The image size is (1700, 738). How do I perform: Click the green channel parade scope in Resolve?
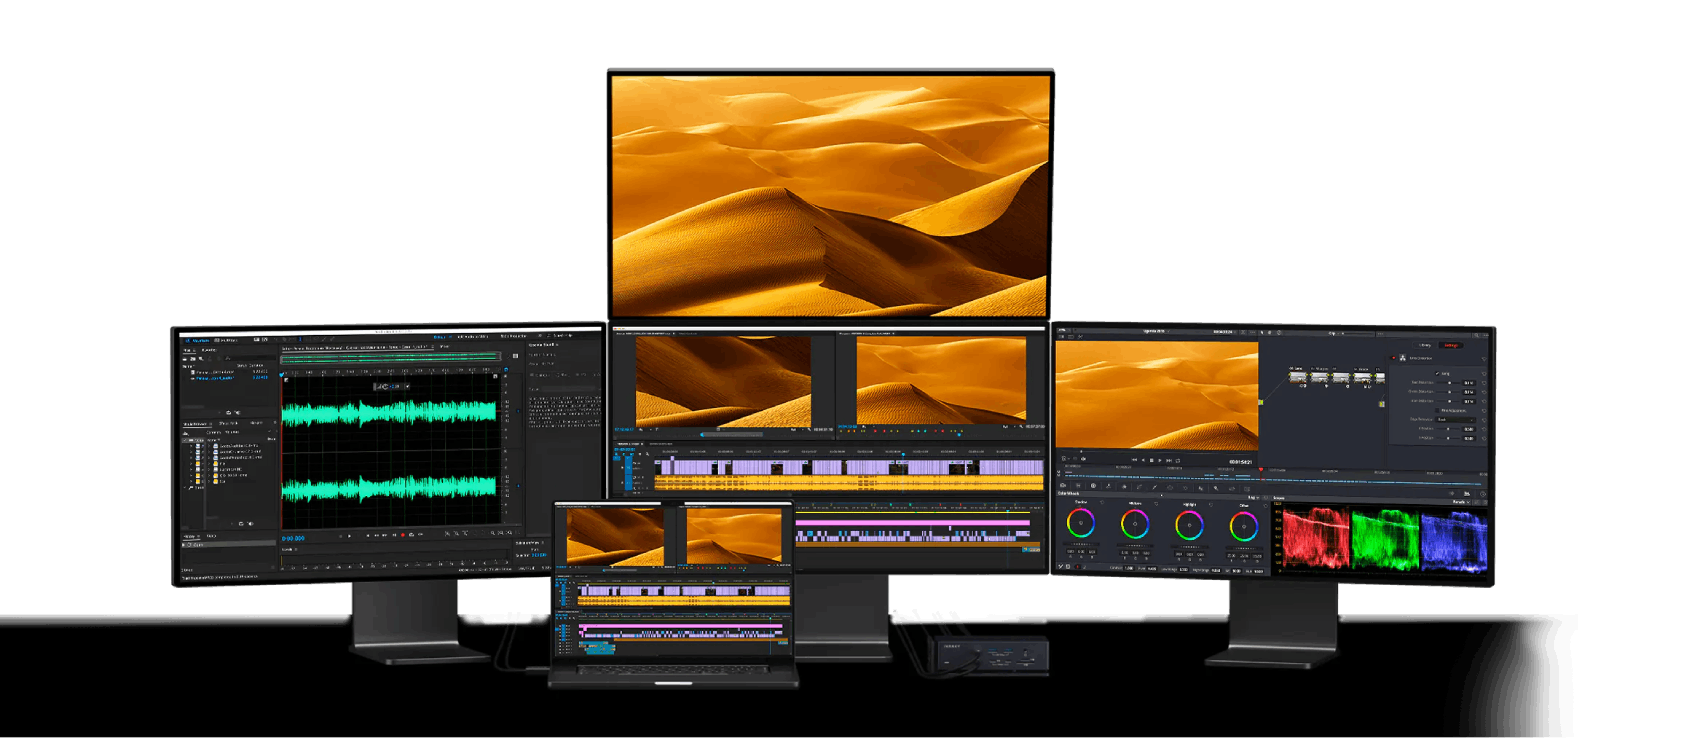click(1385, 540)
